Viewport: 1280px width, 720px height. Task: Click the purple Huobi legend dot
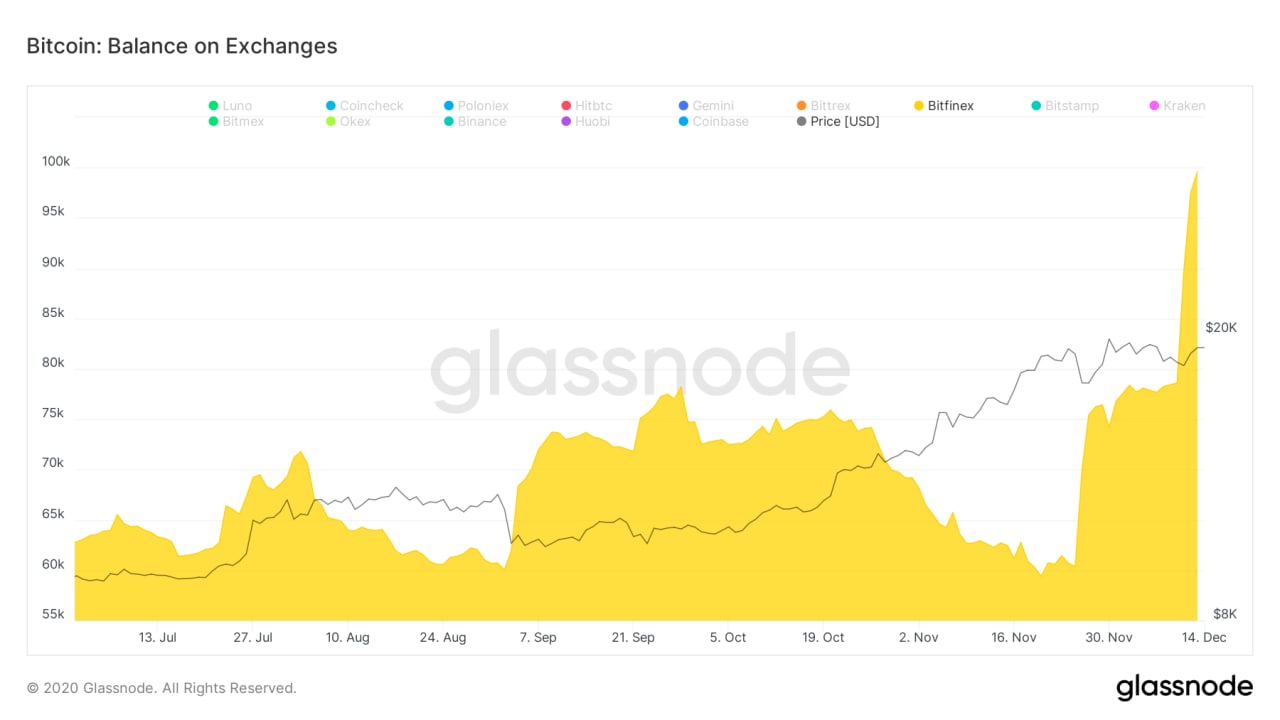(566, 121)
